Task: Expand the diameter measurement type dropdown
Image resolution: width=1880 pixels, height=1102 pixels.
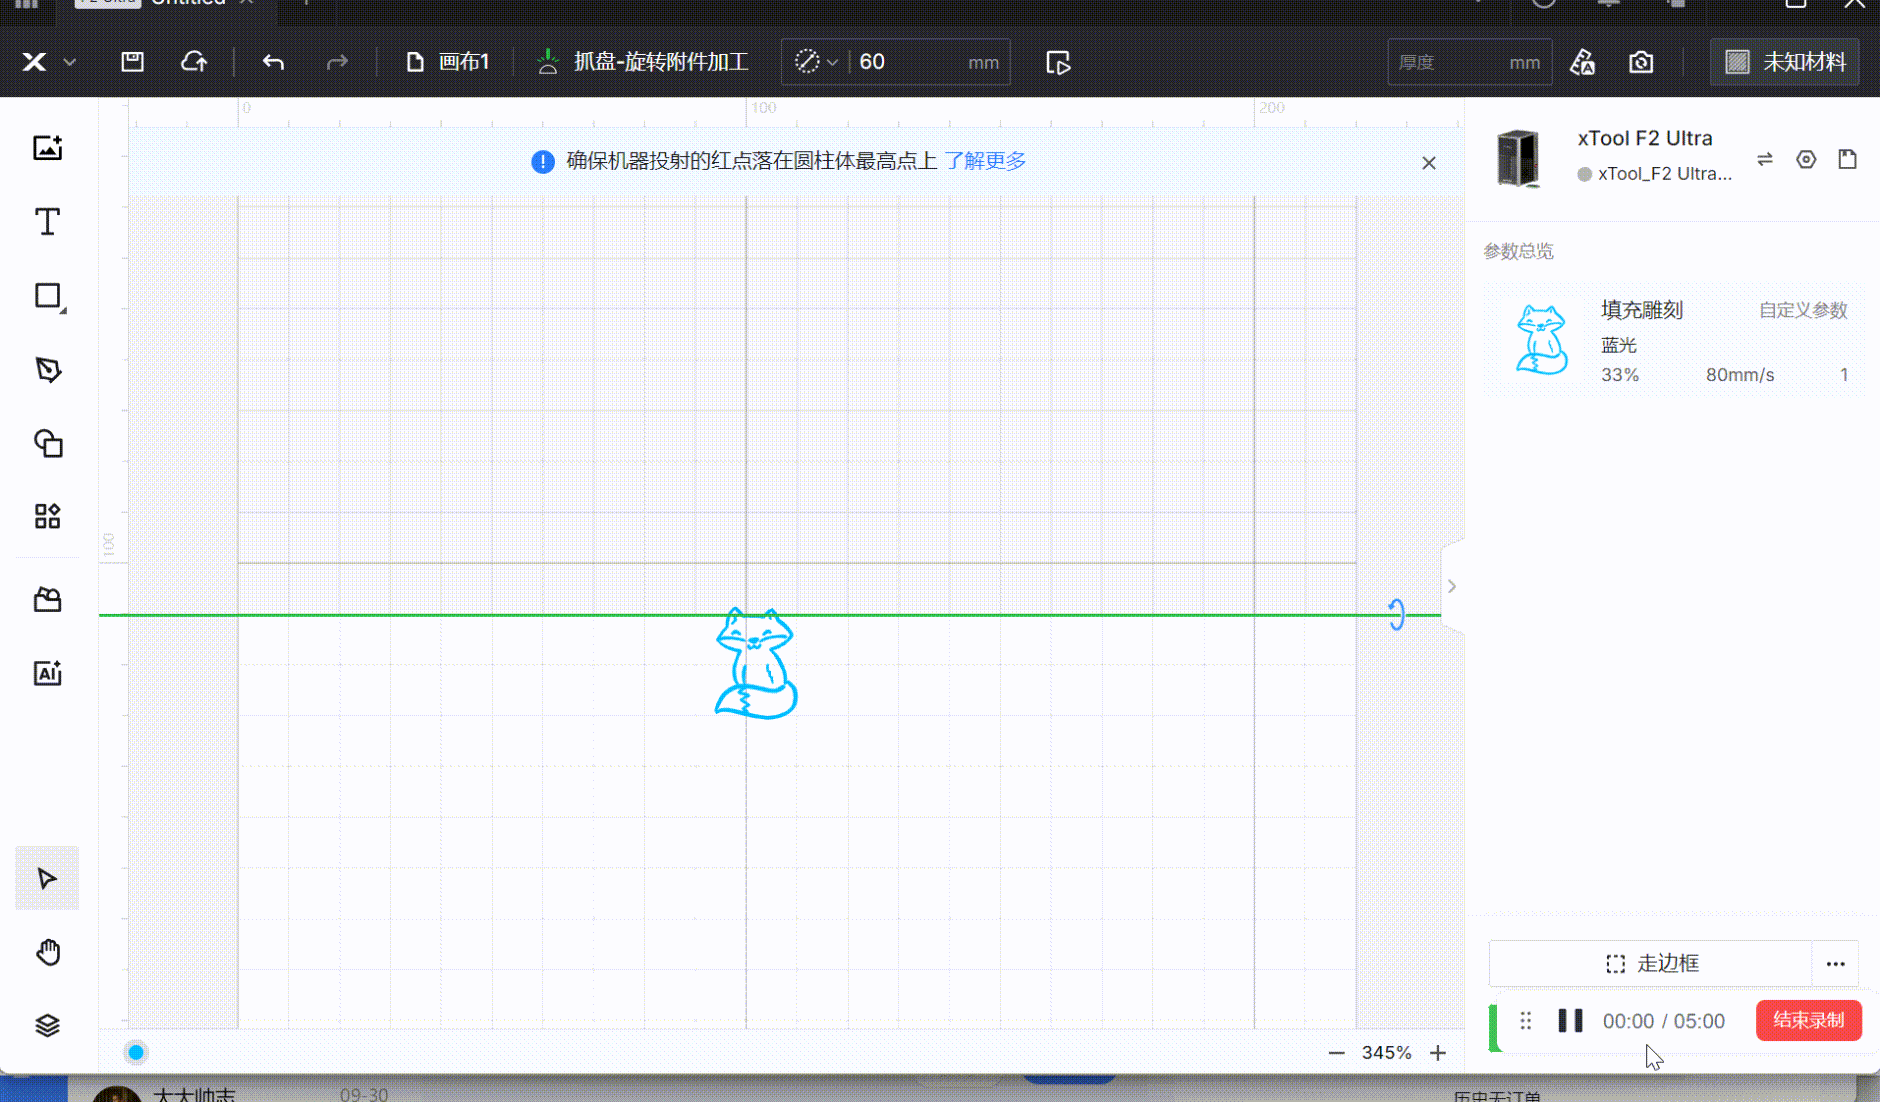Action: coord(816,62)
